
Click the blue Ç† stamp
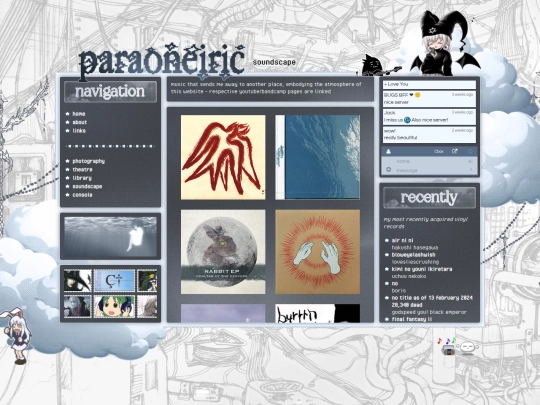(x=114, y=280)
